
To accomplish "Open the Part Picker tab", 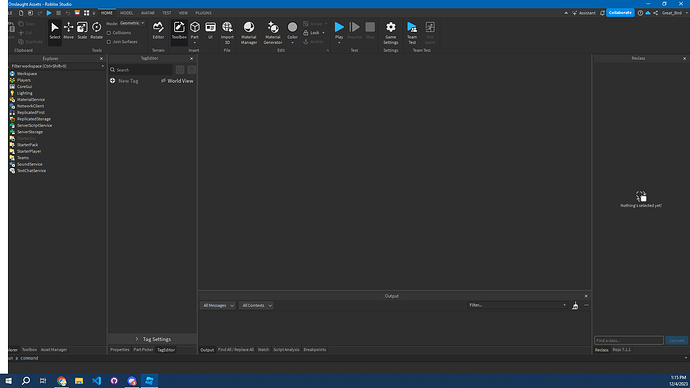I will pyautogui.click(x=143, y=350).
